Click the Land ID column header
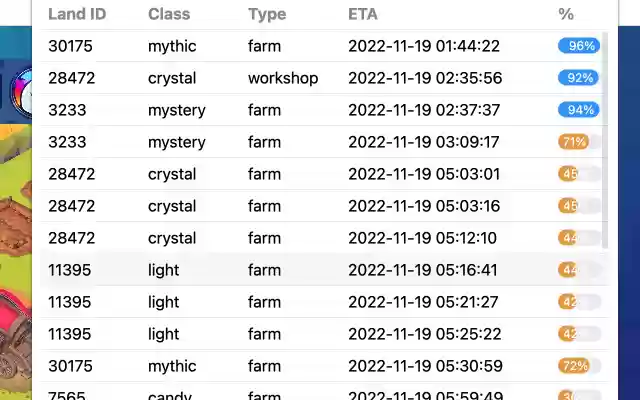This screenshot has width=640, height=400. (77, 14)
